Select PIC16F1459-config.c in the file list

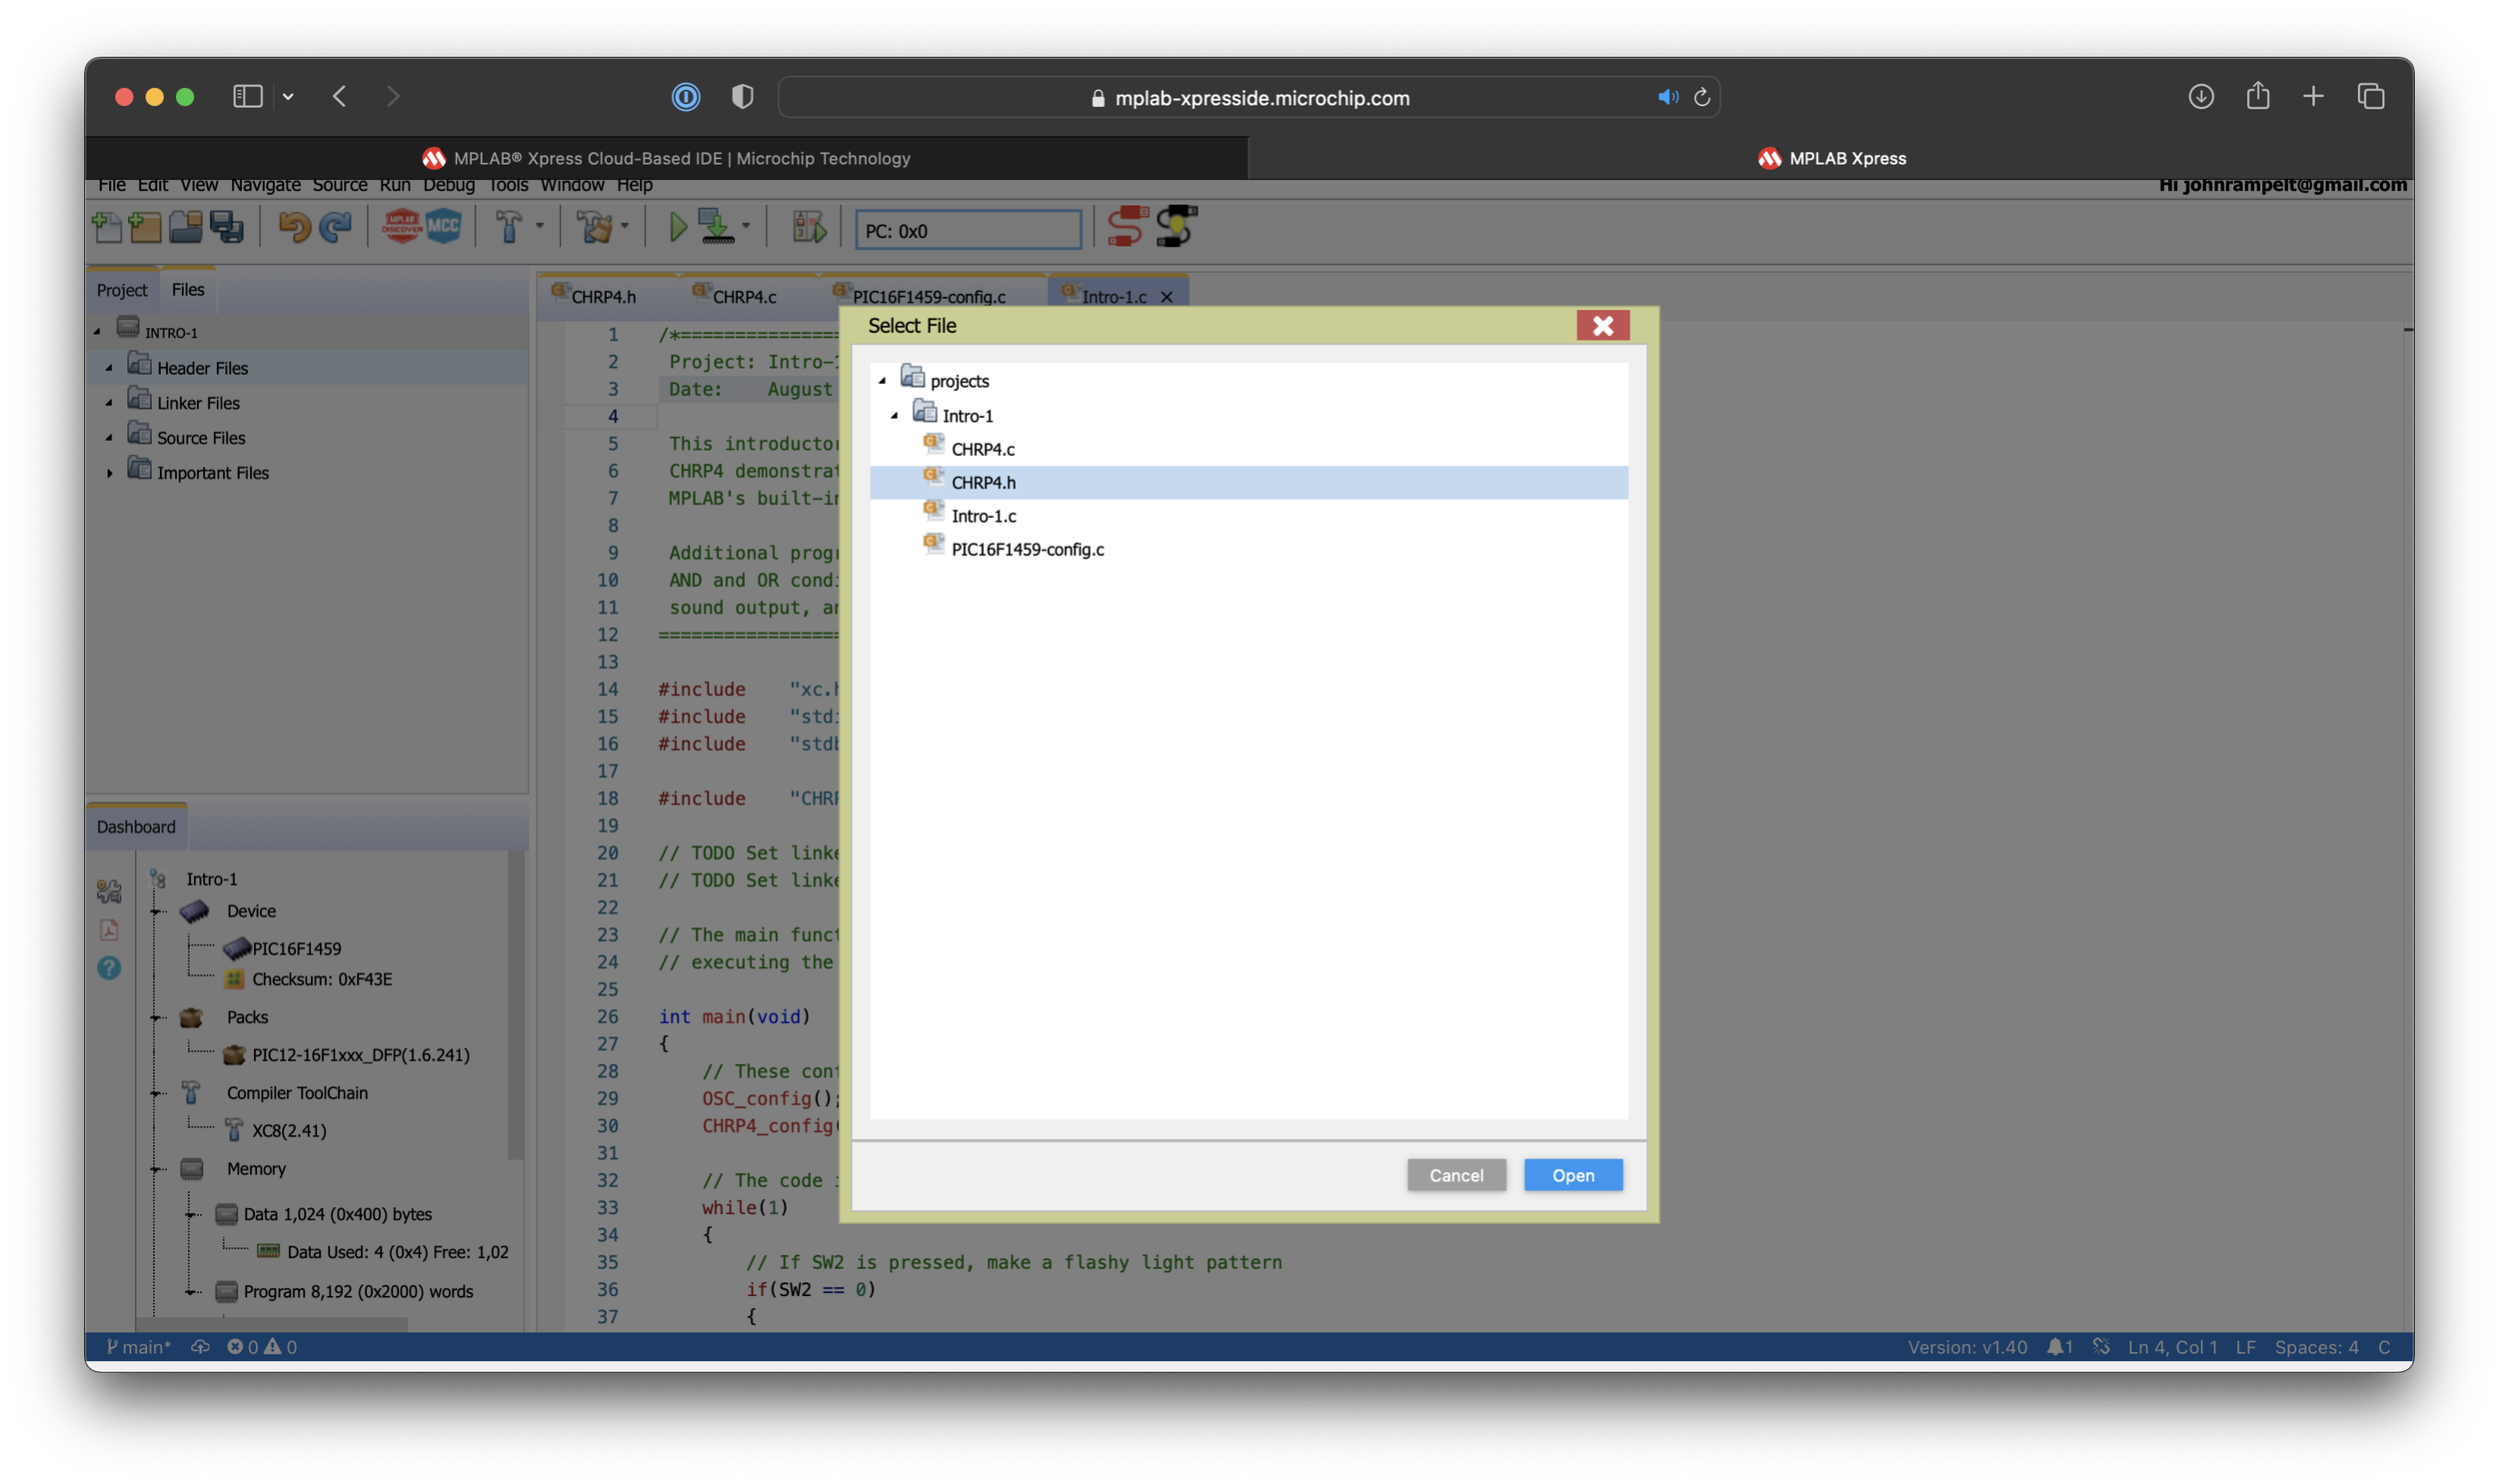click(1027, 549)
